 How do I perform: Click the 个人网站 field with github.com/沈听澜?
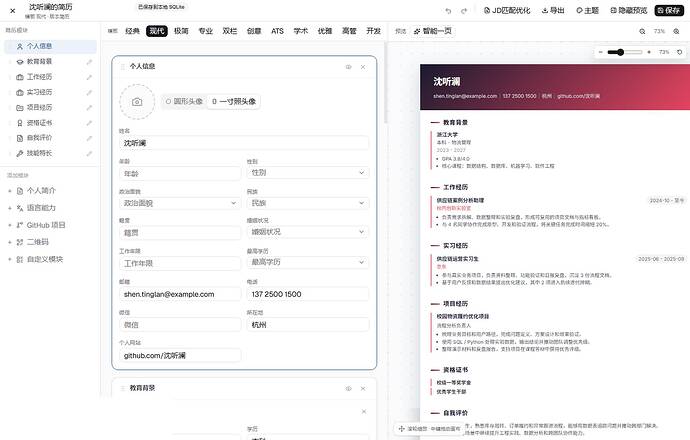(180, 355)
